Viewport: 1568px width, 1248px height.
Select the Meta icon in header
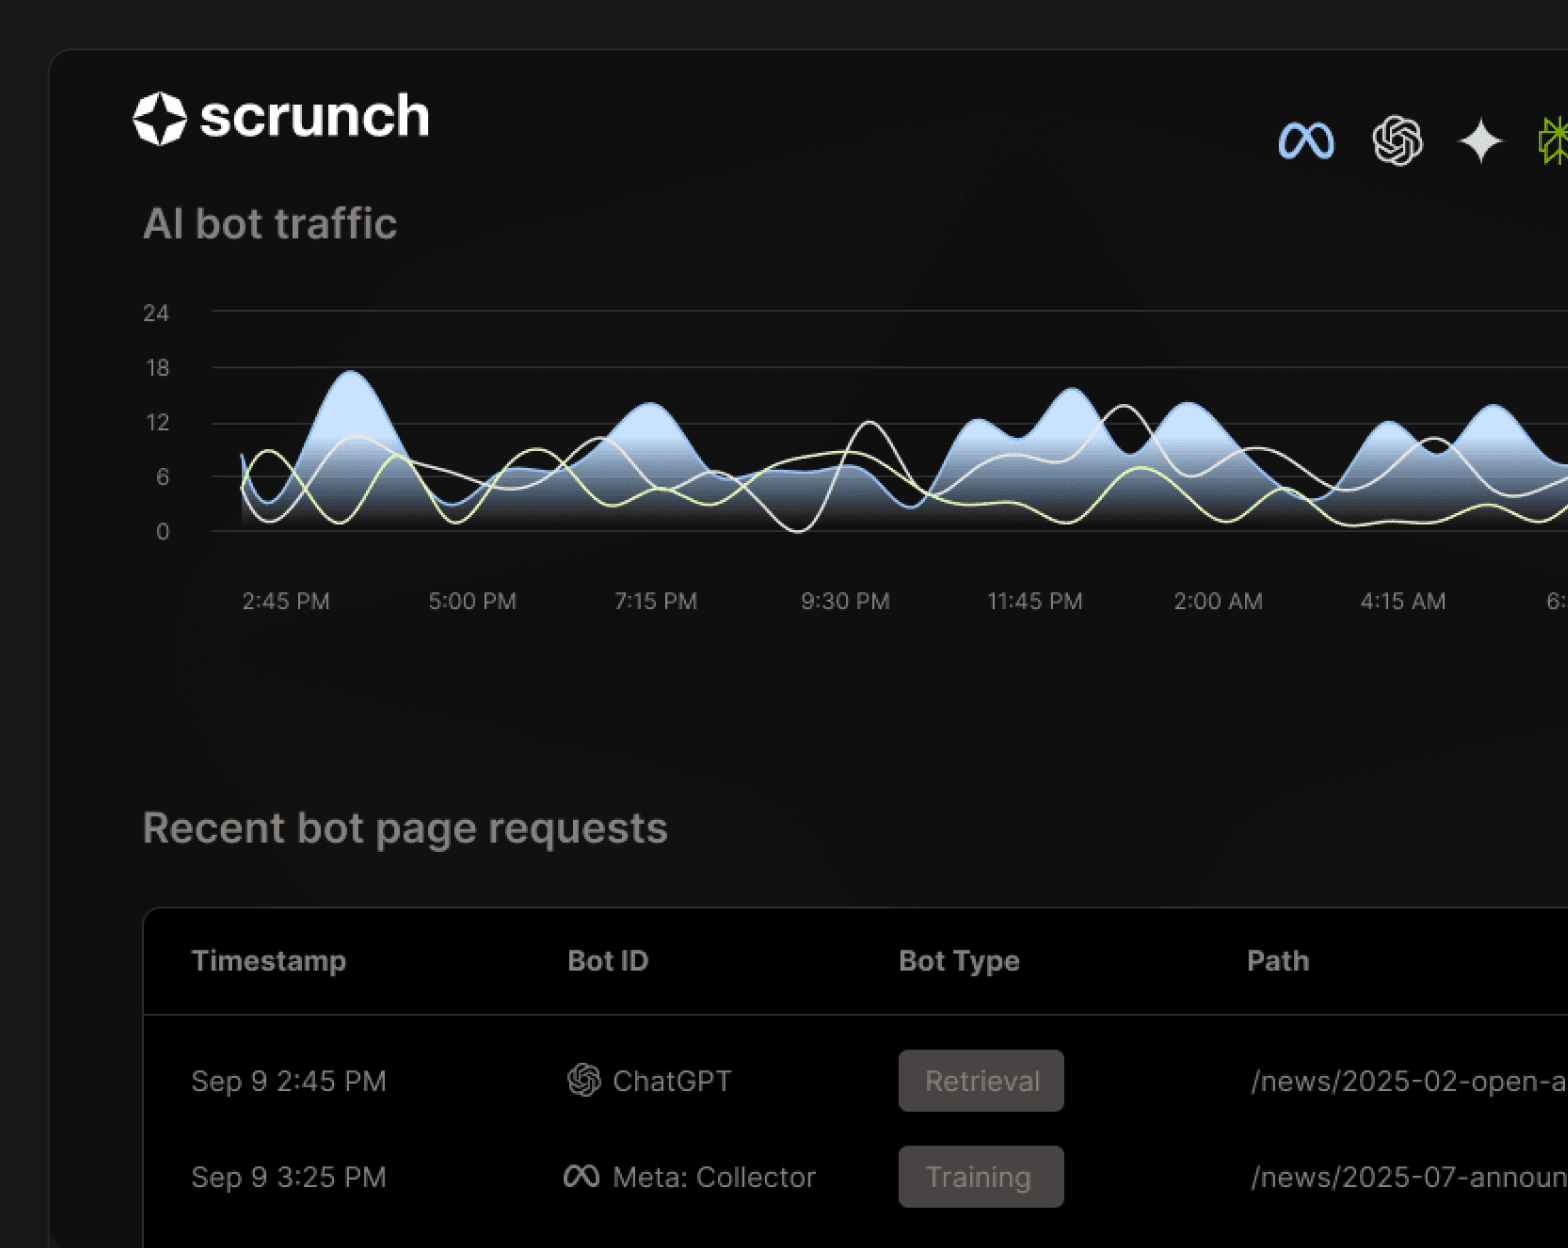point(1306,141)
